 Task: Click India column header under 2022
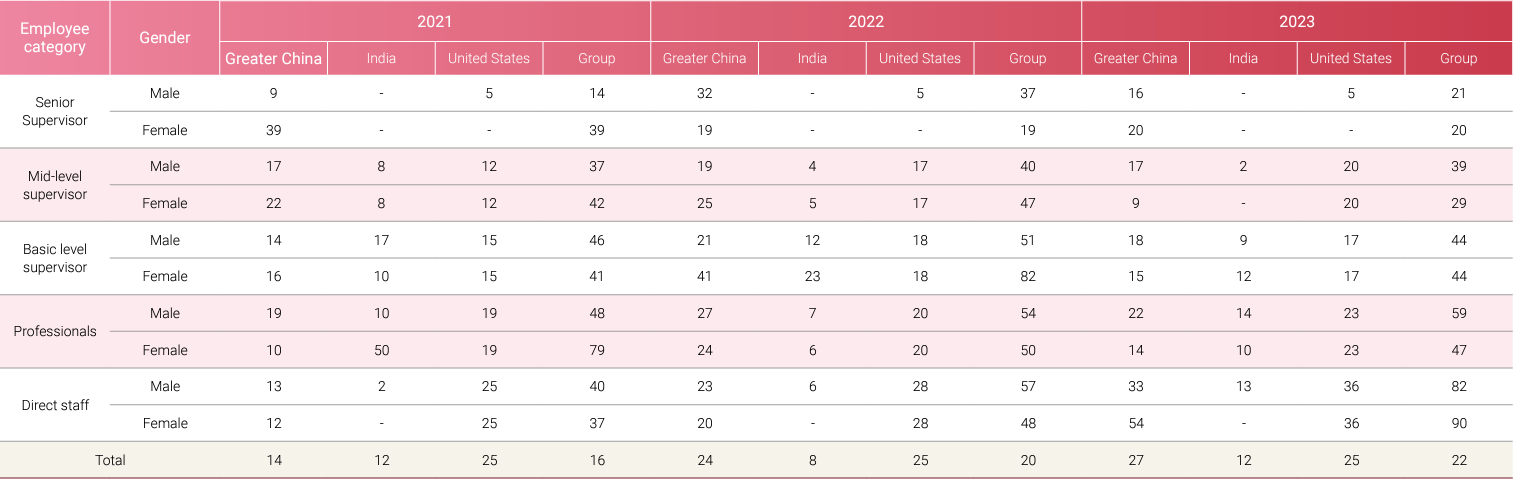pos(812,58)
